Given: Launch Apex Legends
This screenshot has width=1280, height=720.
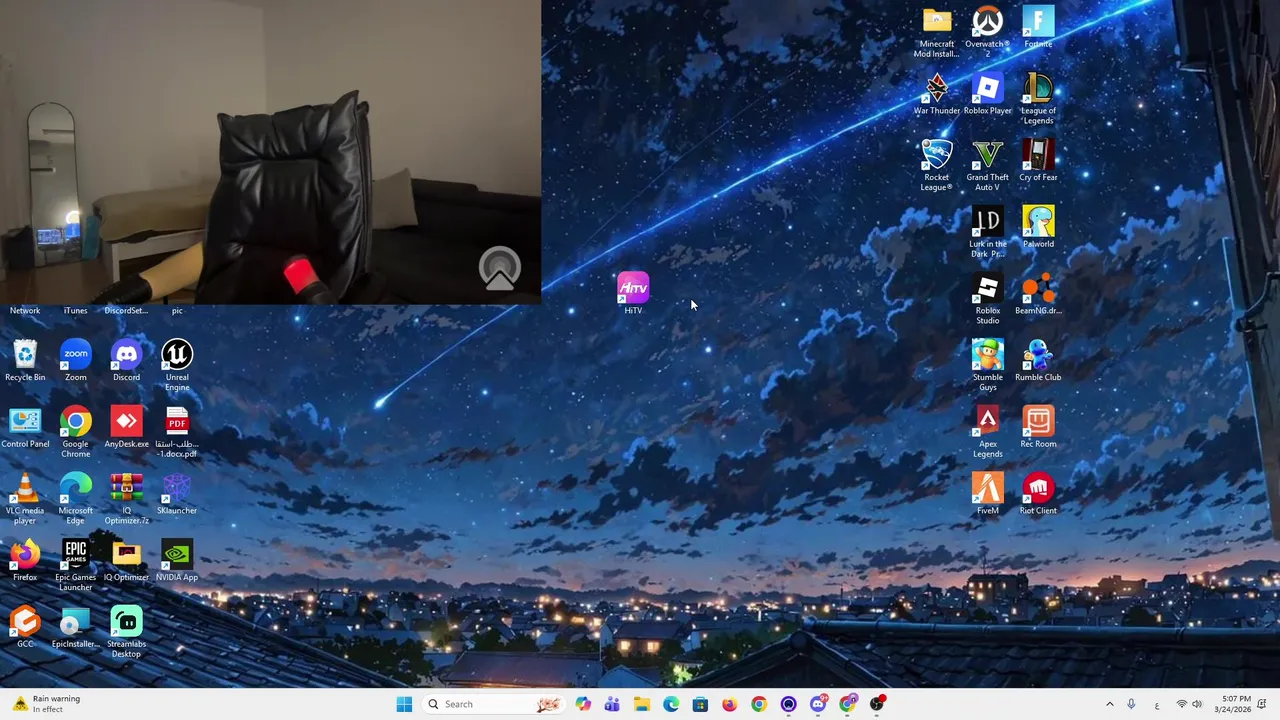Looking at the screenshot, I should (x=988, y=433).
